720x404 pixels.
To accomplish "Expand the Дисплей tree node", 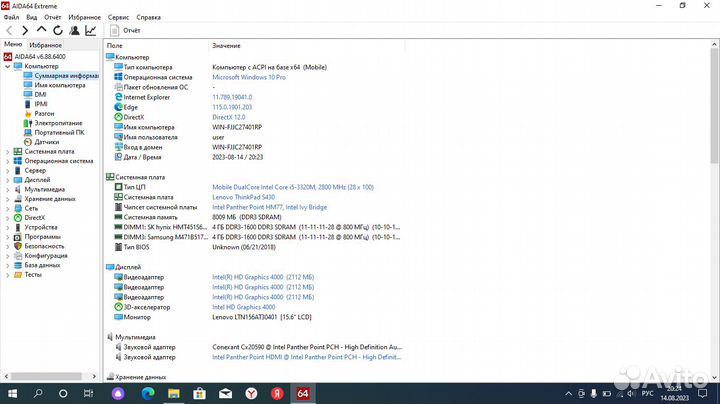I will (x=7, y=180).
